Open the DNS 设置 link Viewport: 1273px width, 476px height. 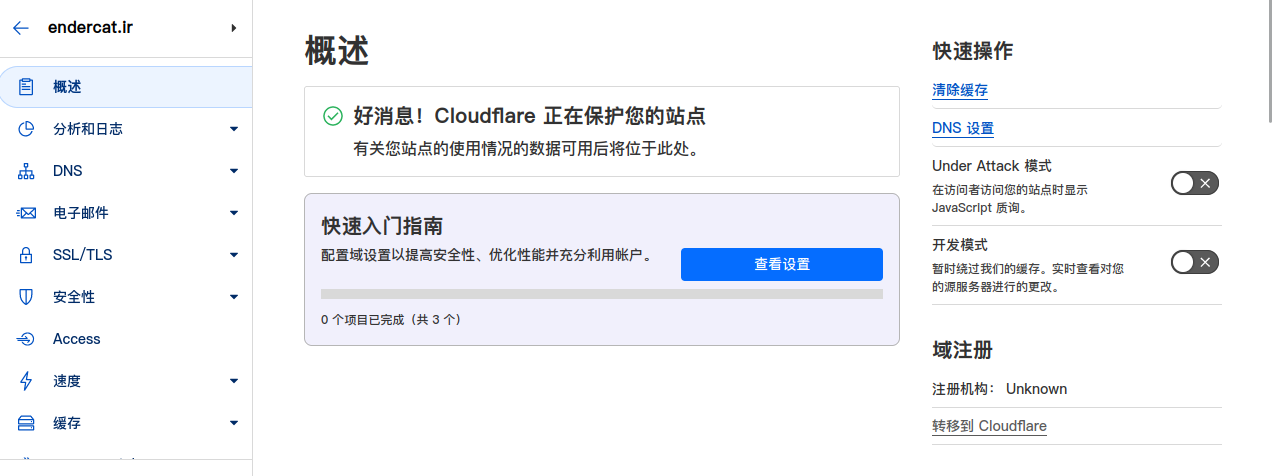point(963,128)
